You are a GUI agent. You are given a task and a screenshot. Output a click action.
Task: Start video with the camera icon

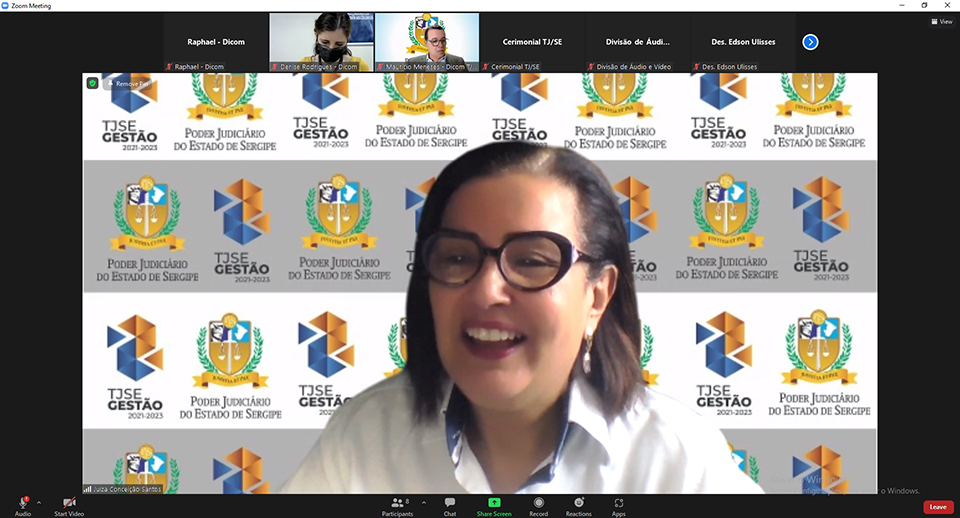coord(69,502)
